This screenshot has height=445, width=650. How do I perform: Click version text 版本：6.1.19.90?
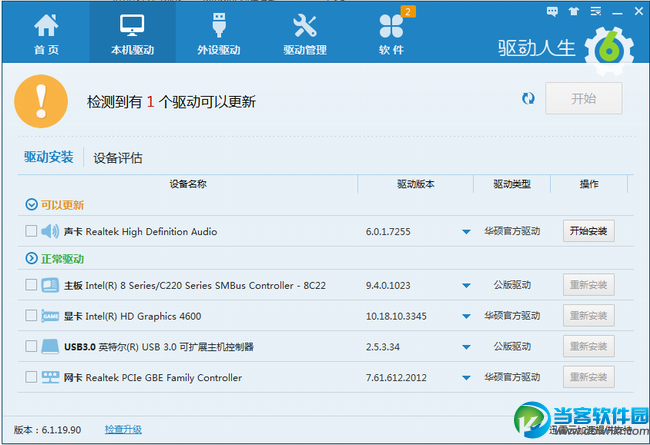coord(47,430)
